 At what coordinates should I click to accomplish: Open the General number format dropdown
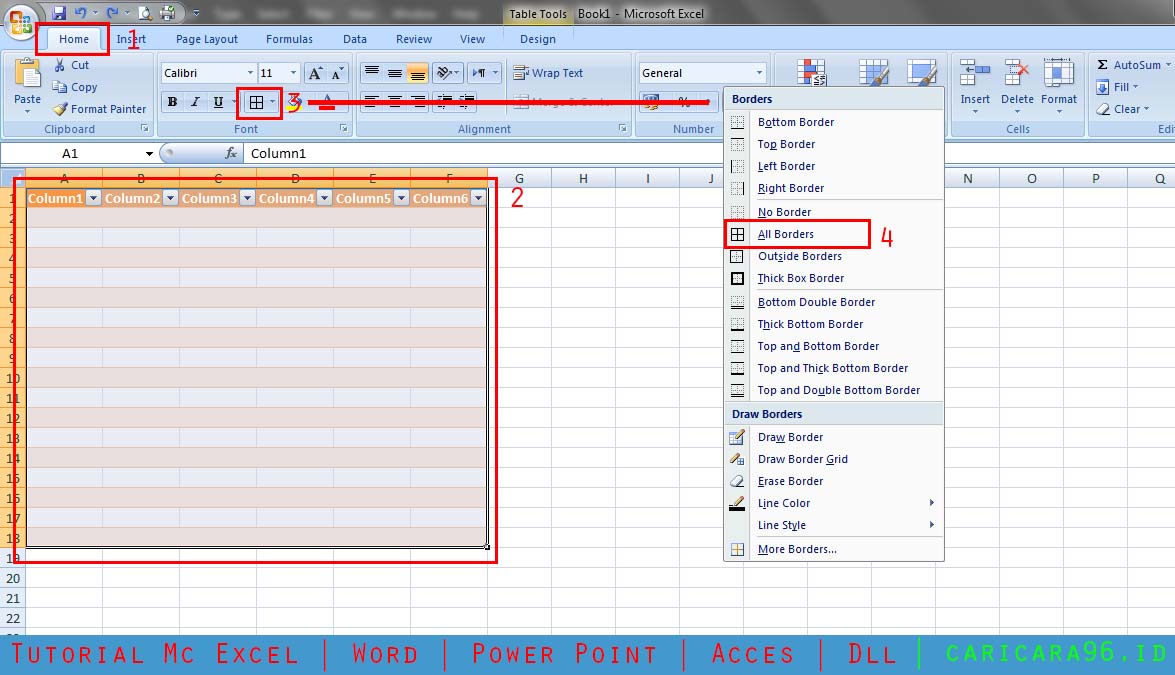(759, 72)
